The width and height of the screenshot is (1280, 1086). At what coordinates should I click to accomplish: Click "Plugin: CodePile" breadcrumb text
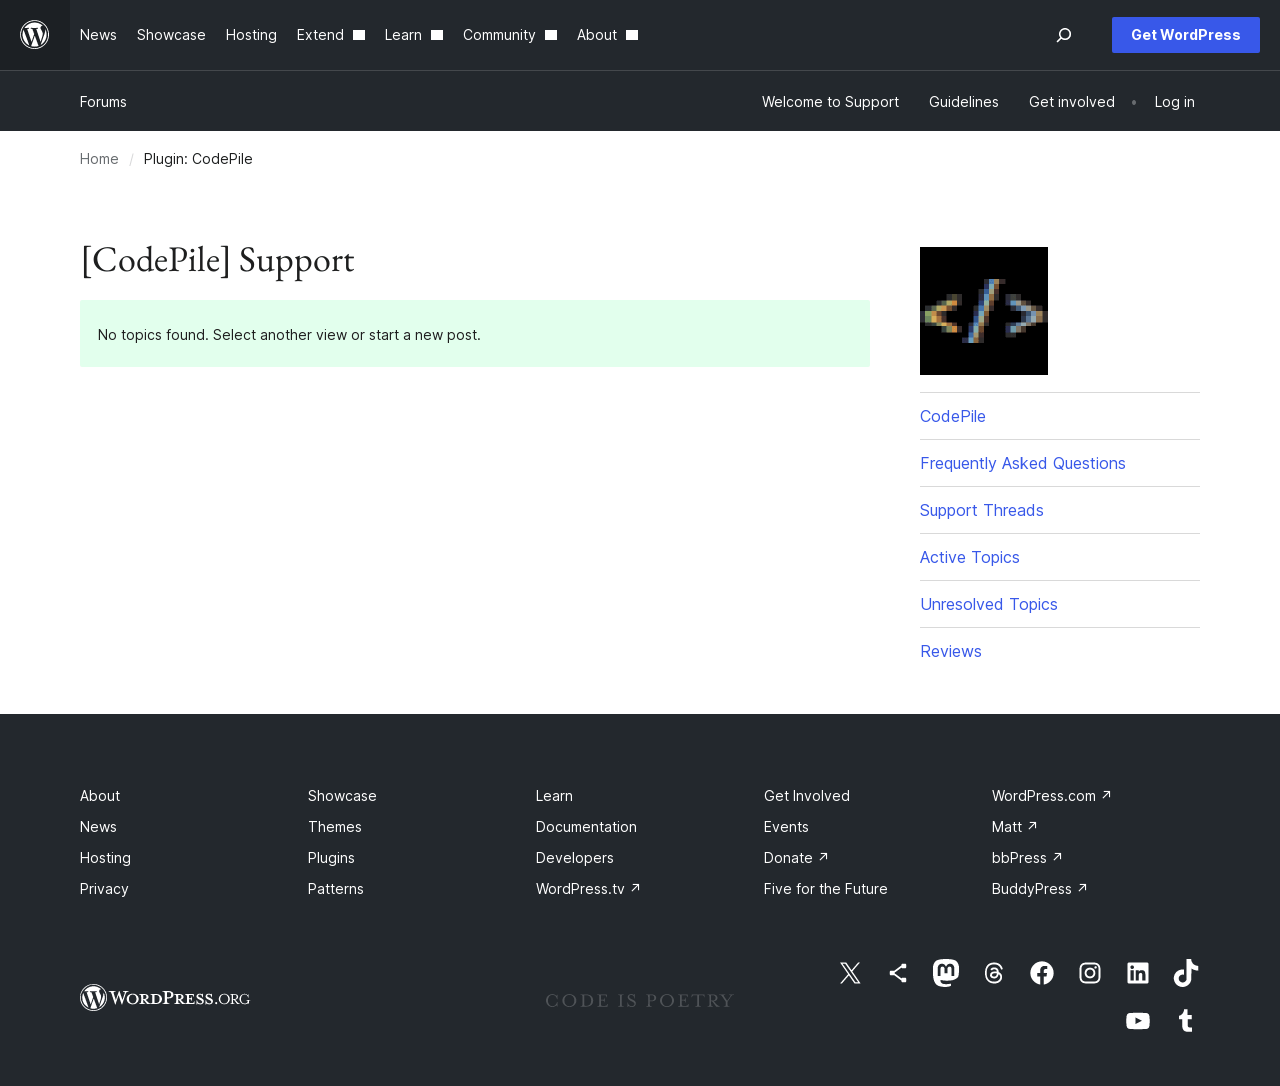(x=198, y=159)
